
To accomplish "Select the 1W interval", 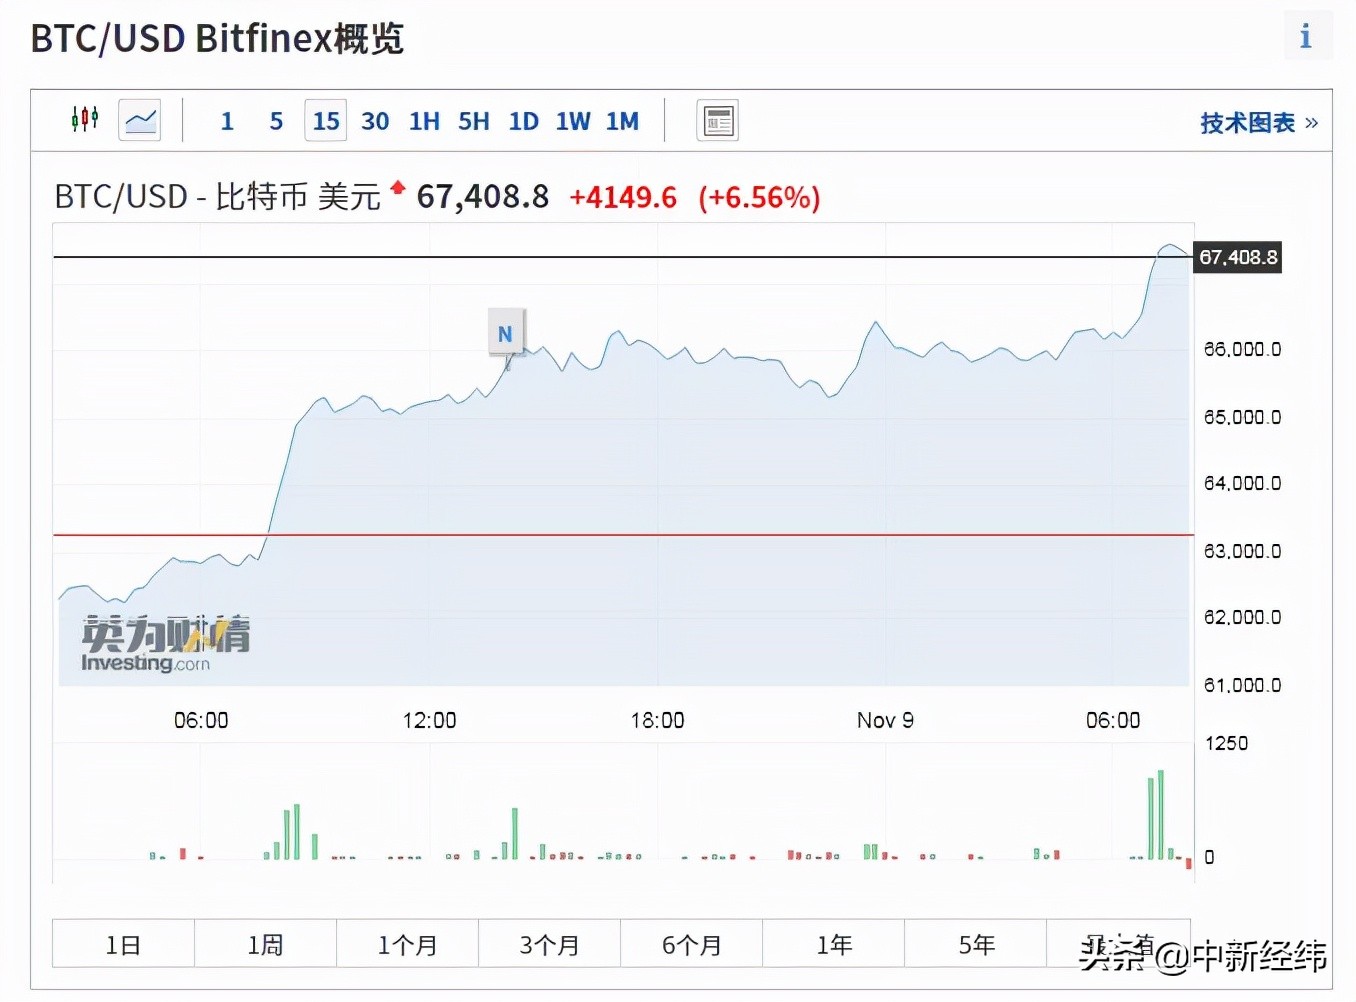I will (x=572, y=120).
